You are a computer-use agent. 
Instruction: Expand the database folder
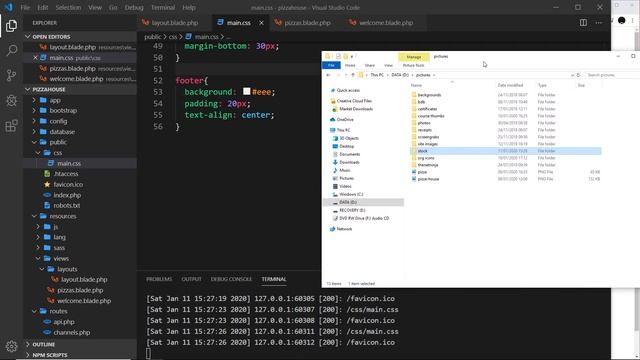tap(34, 132)
